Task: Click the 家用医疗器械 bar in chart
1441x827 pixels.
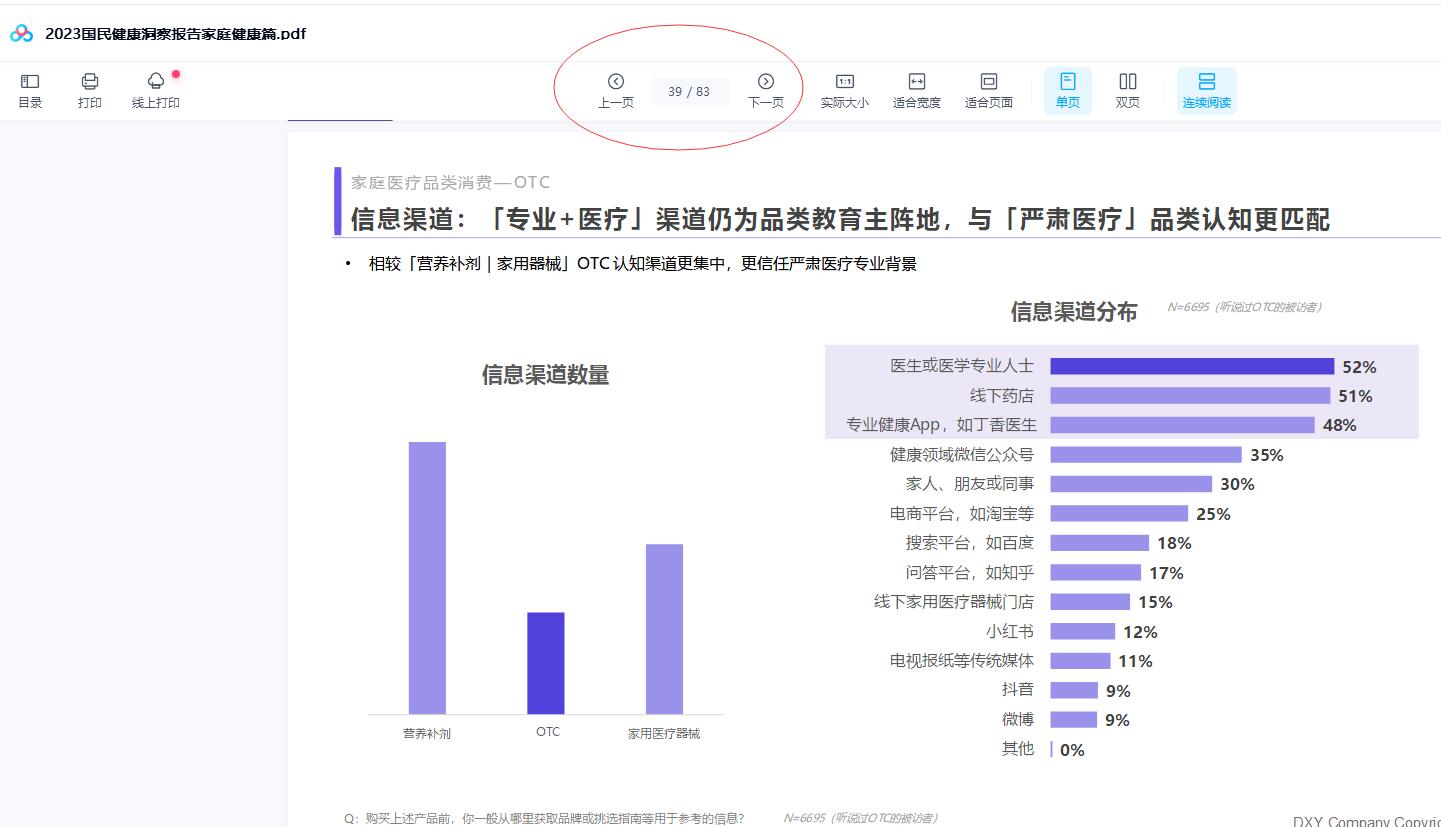Action: point(664,629)
